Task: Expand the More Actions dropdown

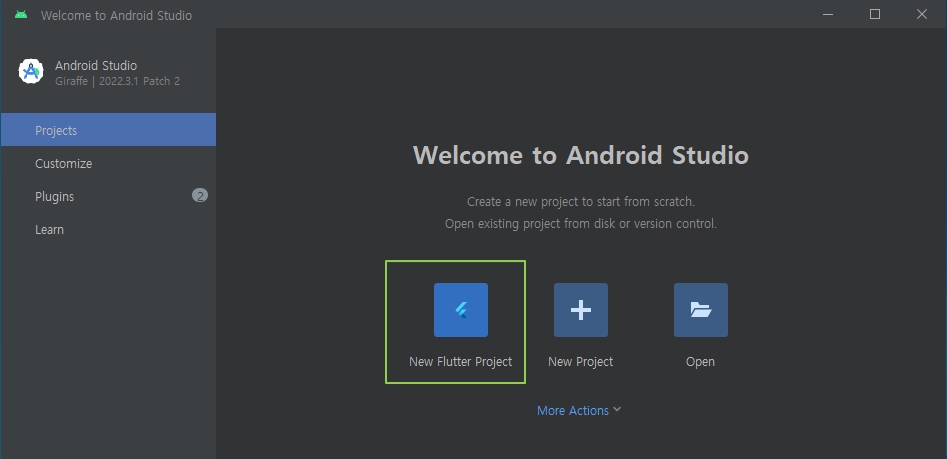Action: click(x=579, y=410)
